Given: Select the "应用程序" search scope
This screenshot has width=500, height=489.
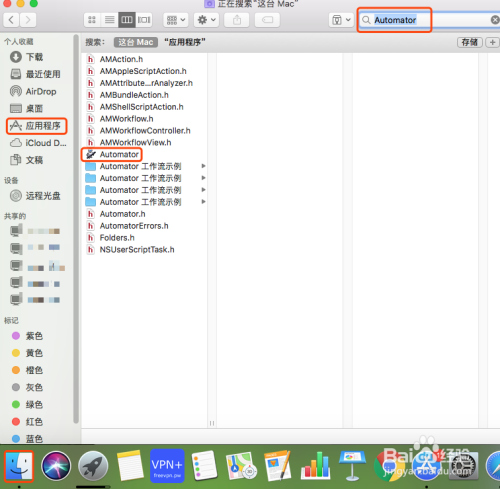Looking at the screenshot, I should coord(185,42).
